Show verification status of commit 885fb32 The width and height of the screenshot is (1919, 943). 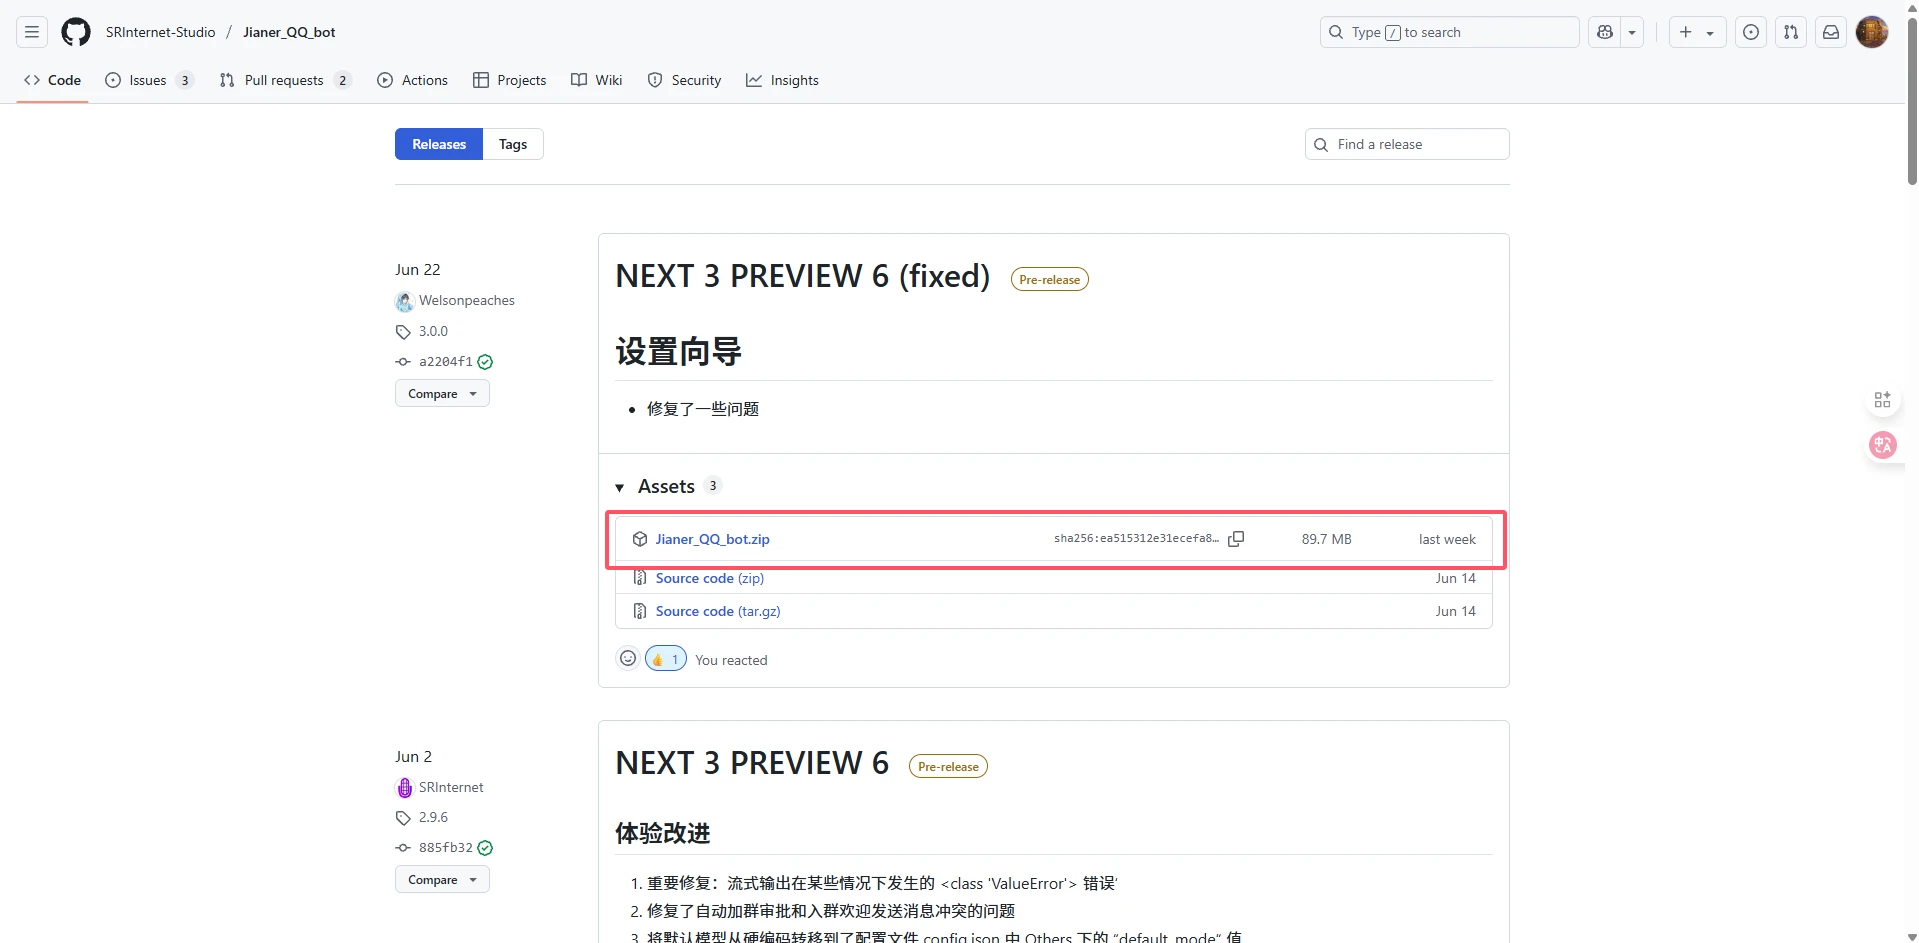(x=485, y=848)
